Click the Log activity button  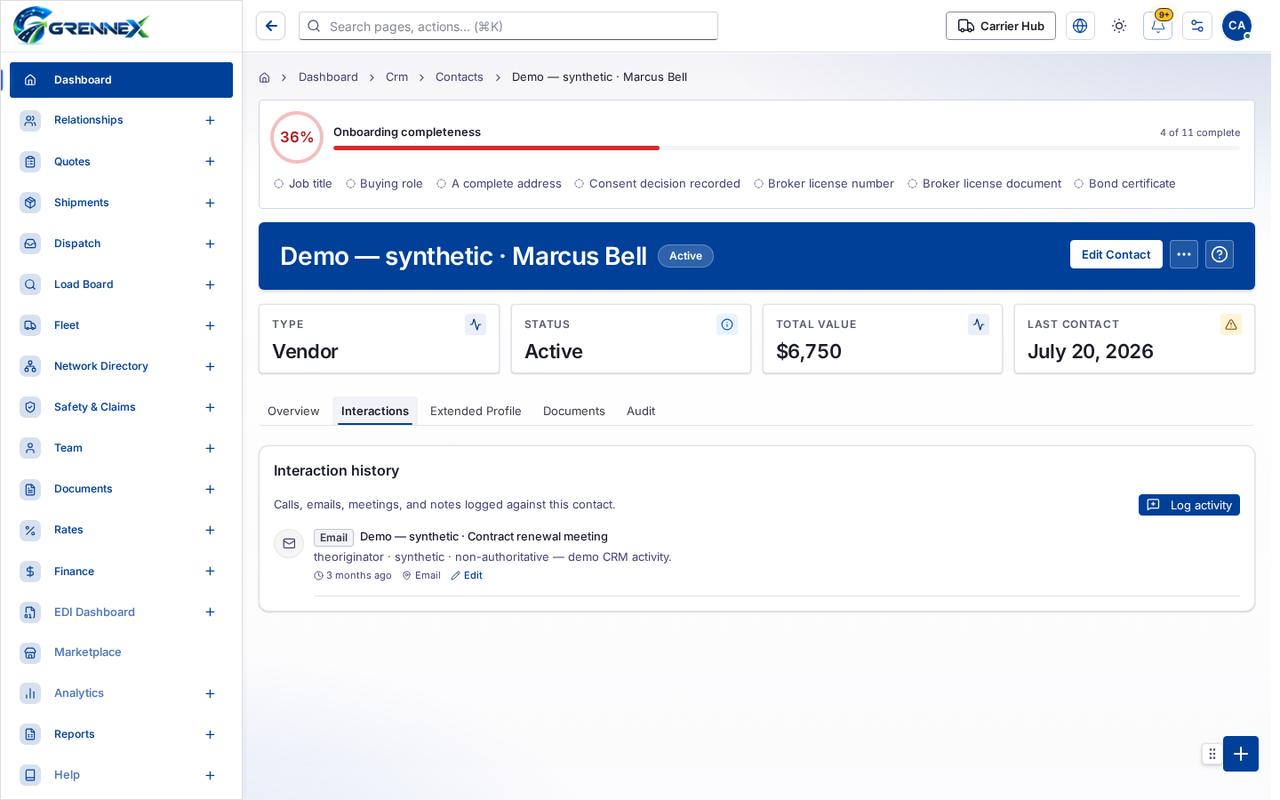tap(1189, 505)
